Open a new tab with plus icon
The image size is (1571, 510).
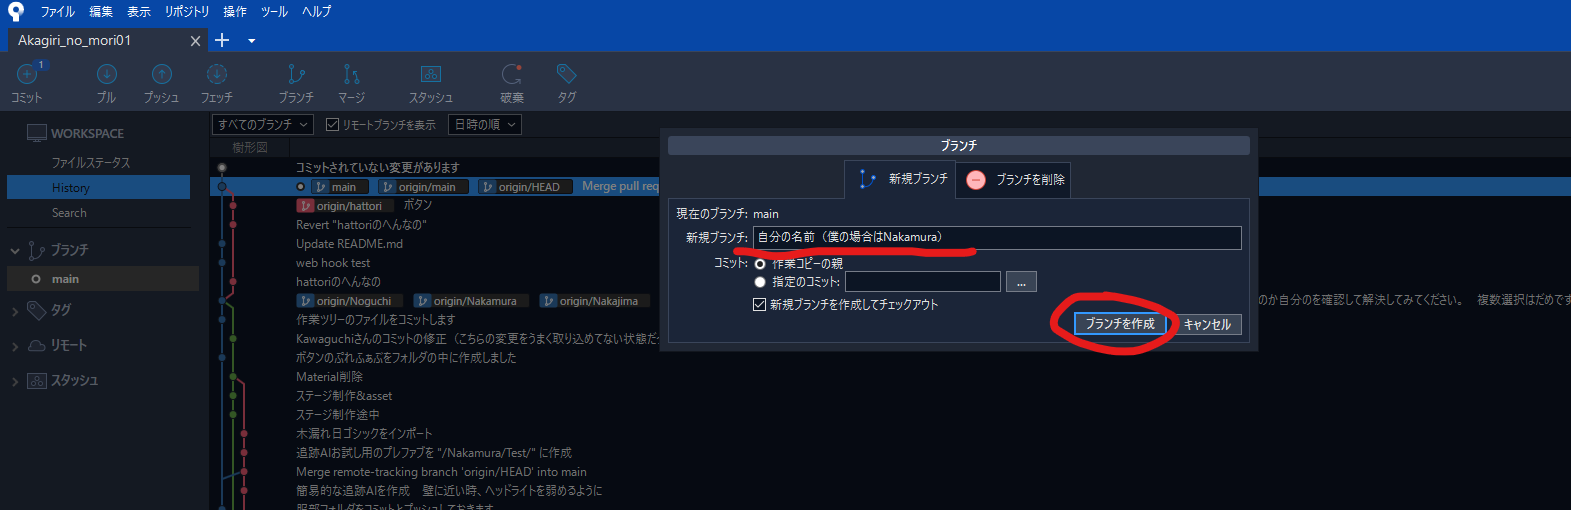(x=222, y=40)
